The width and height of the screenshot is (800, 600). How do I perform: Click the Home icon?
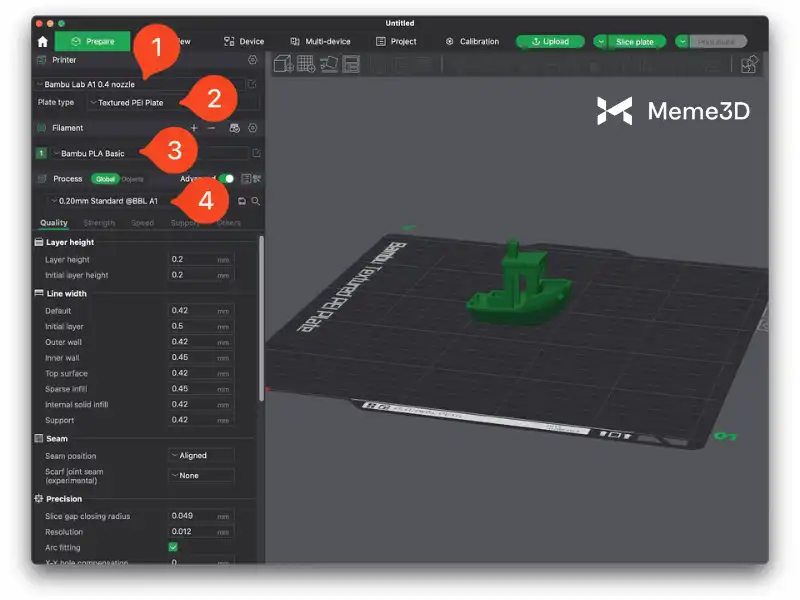coord(42,42)
